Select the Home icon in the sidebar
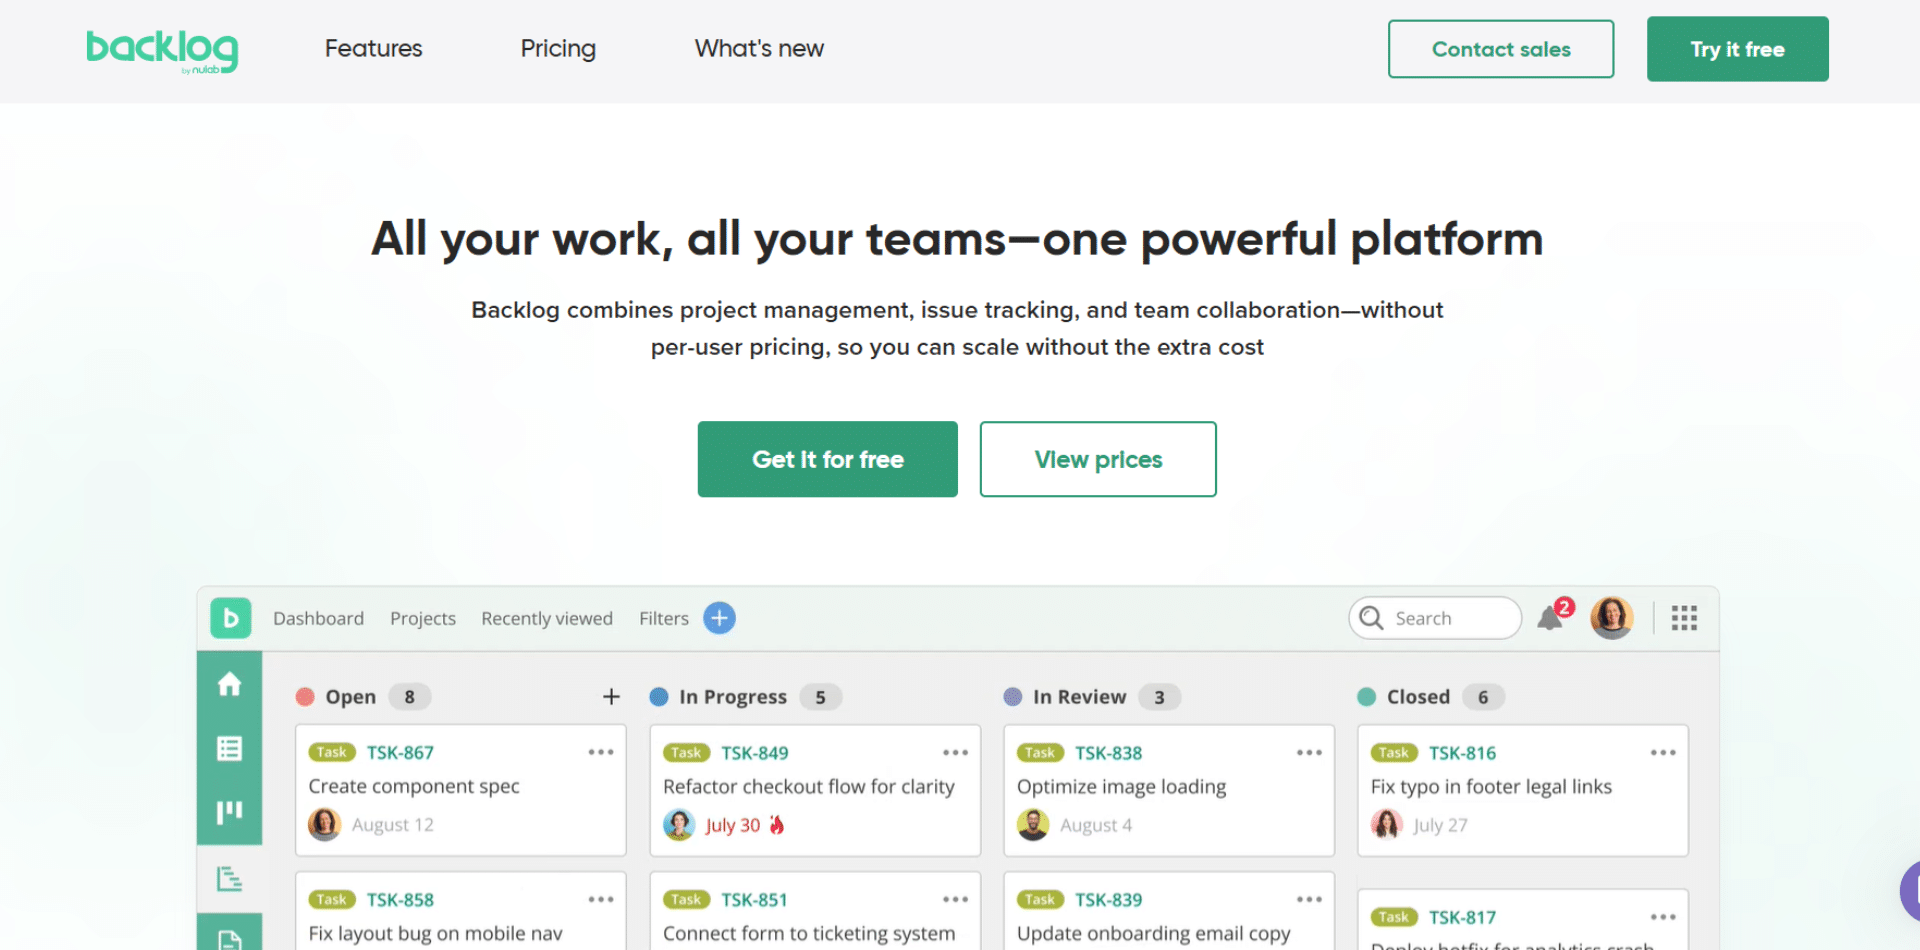1920x950 pixels. [x=229, y=684]
